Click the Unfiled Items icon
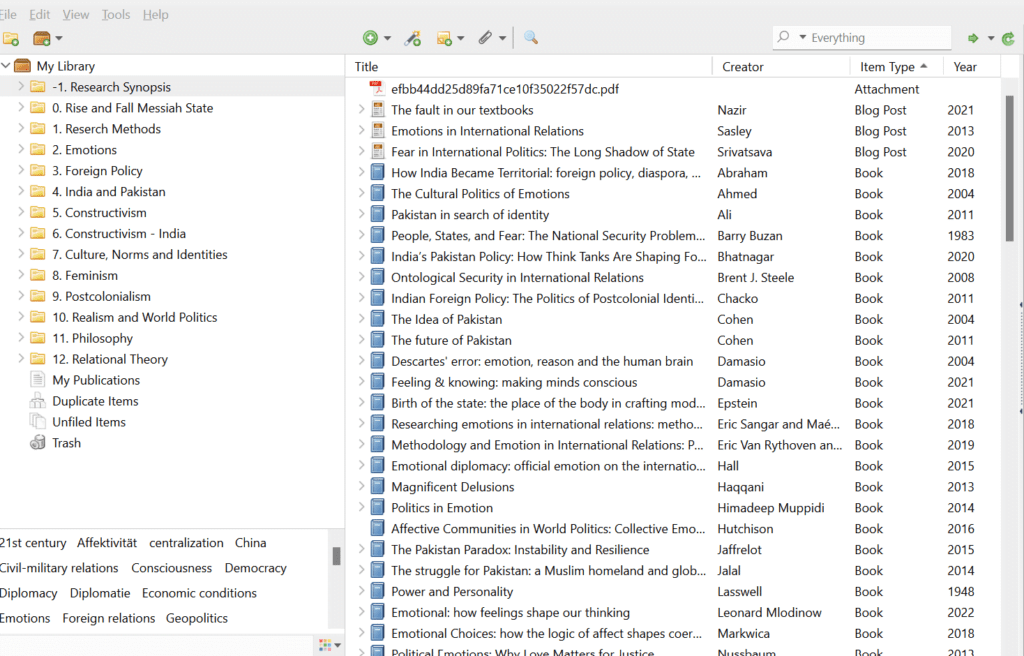The height and width of the screenshot is (656, 1024). [x=38, y=421]
